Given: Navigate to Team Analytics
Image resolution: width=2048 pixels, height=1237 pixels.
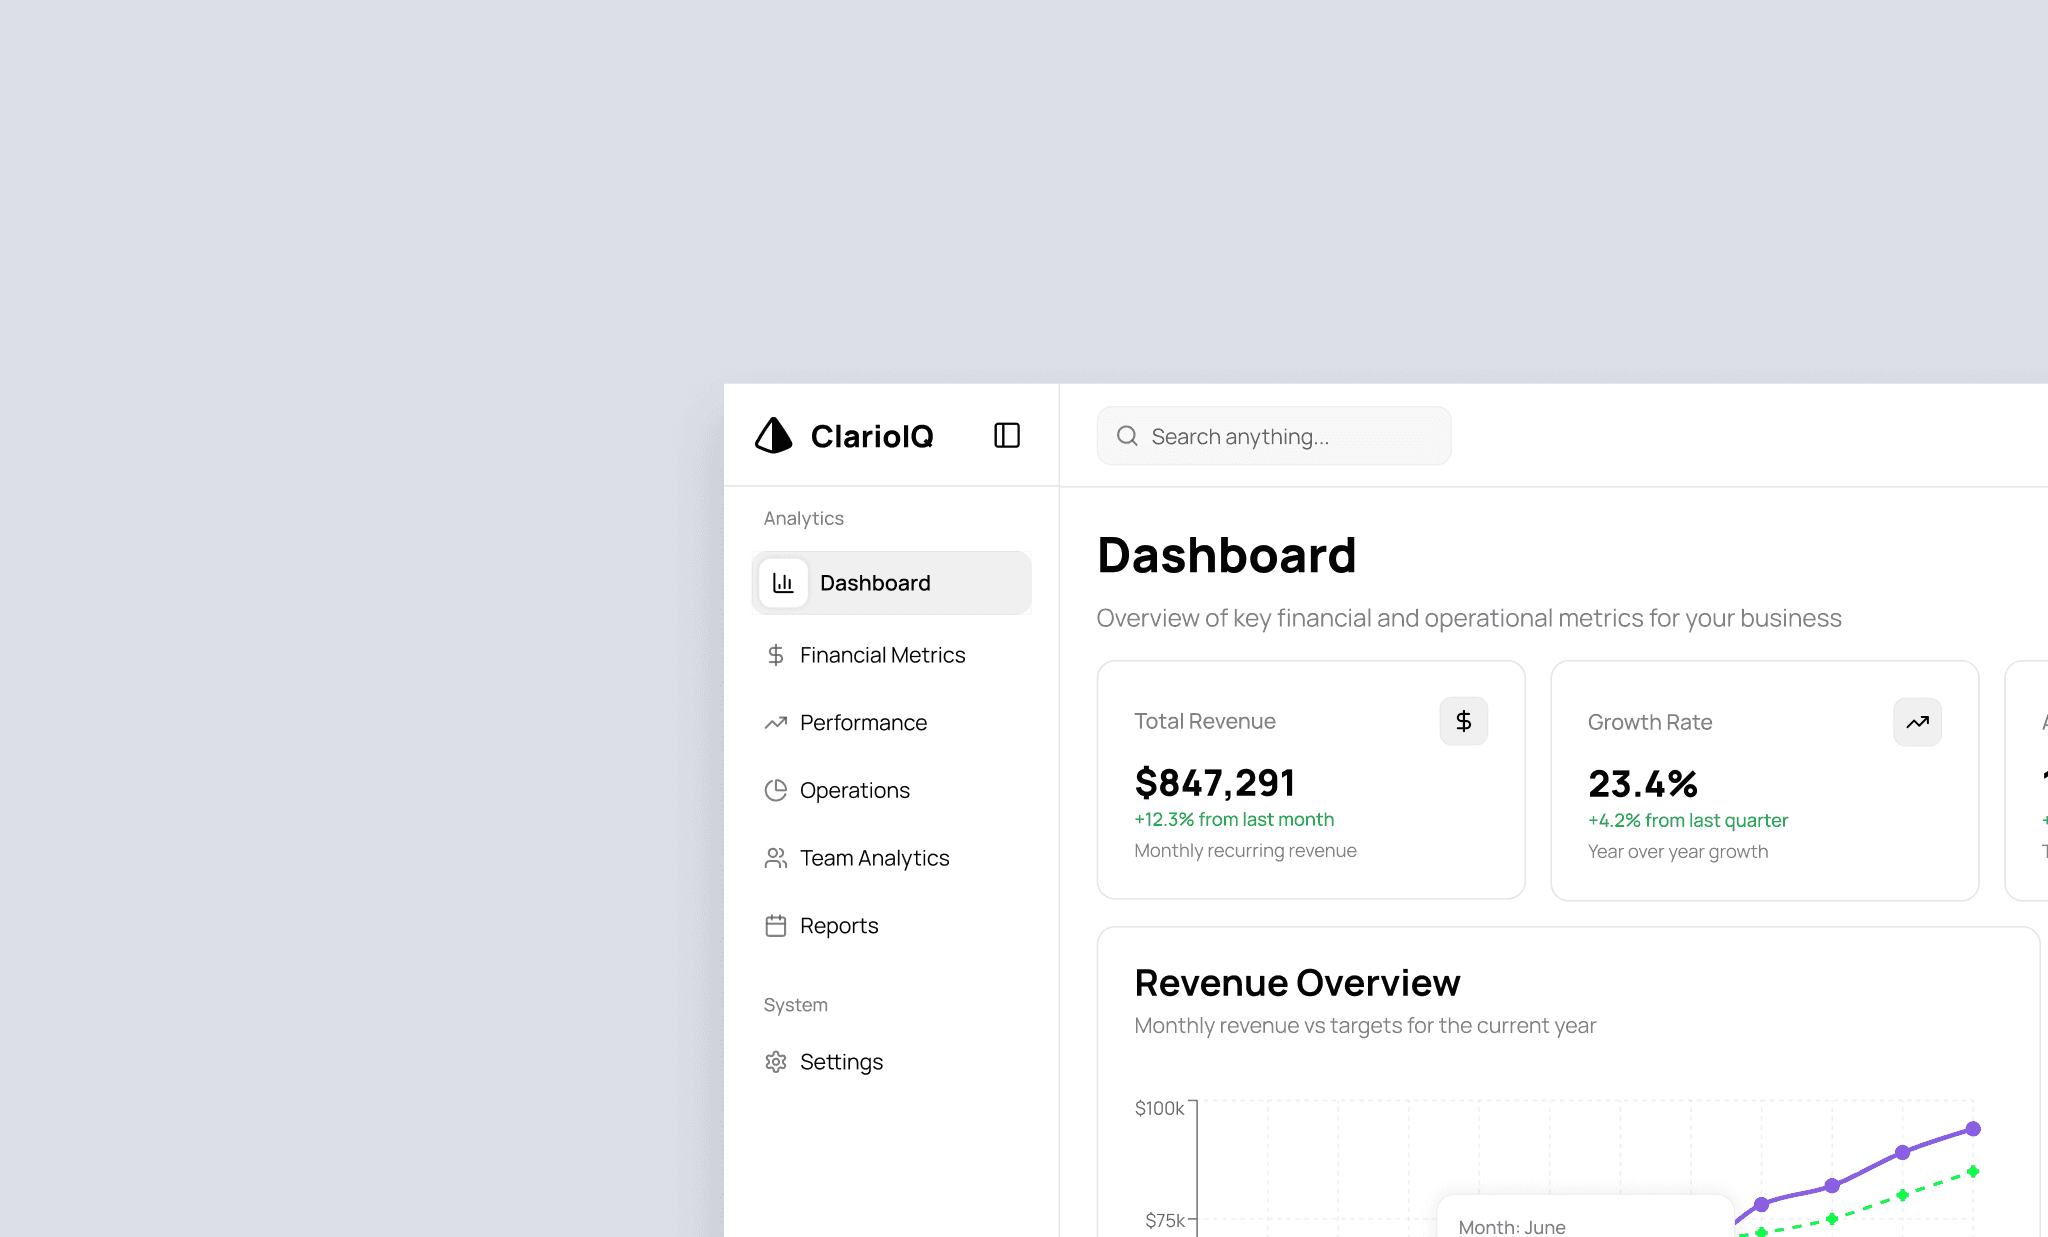Looking at the screenshot, I should 874,858.
